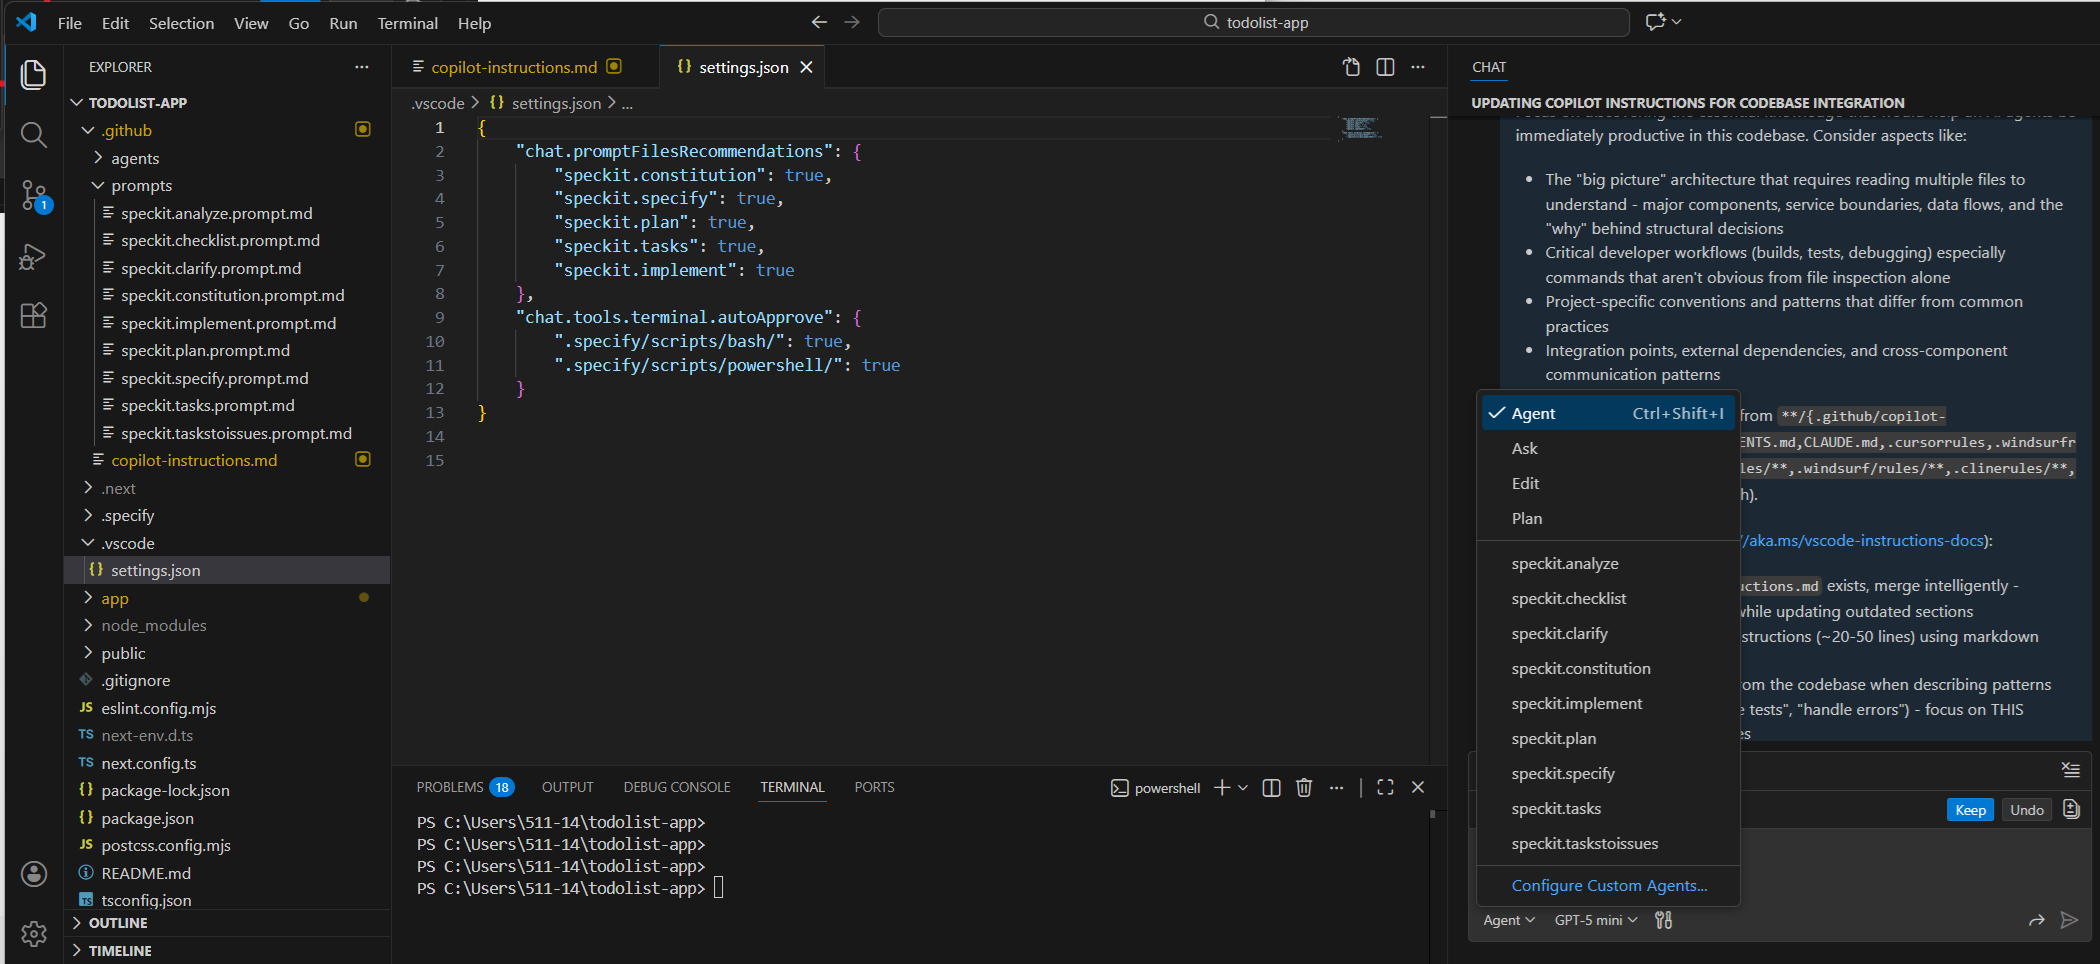Image resolution: width=2100 pixels, height=964 pixels.
Task: Open the Extensions view
Action: point(34,316)
